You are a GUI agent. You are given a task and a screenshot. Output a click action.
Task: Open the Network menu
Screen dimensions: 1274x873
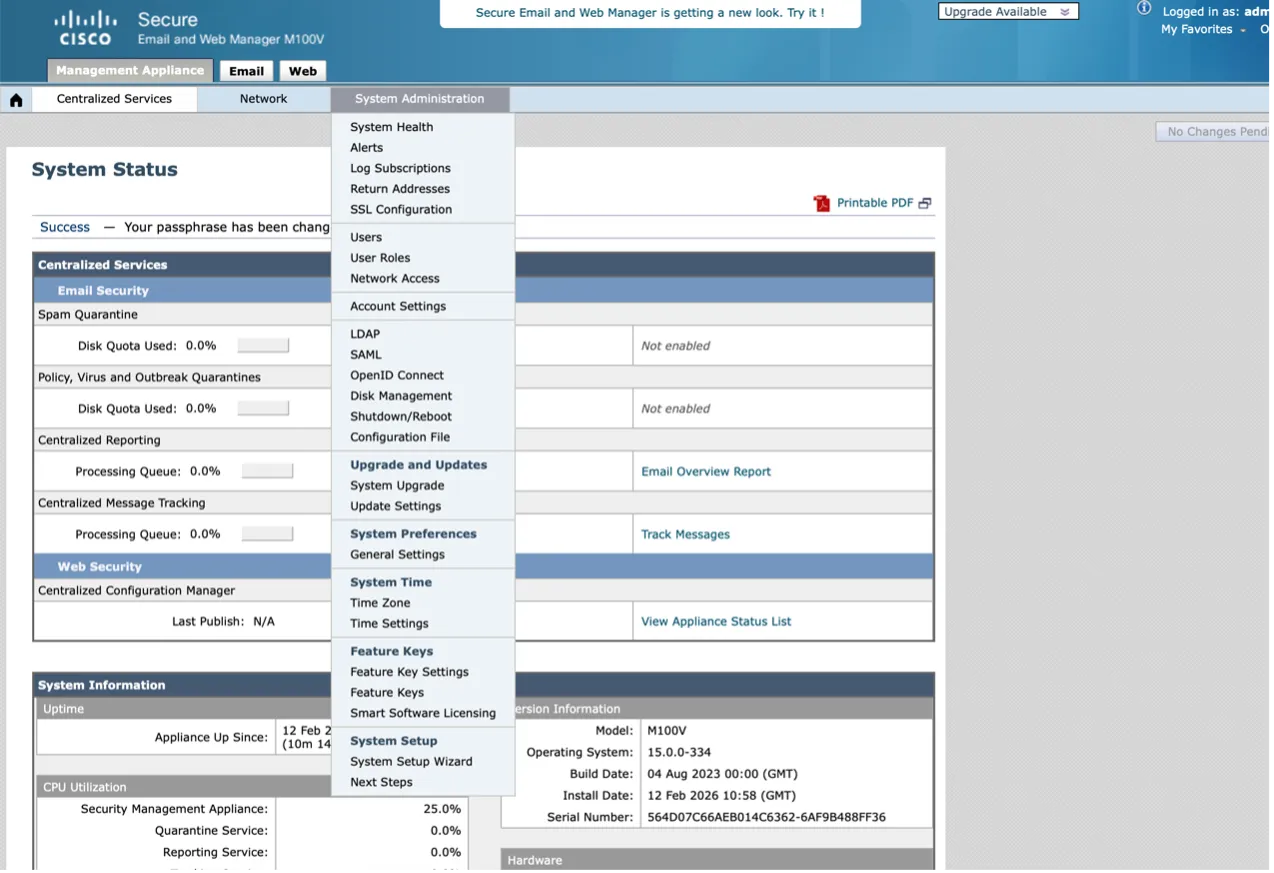tap(263, 99)
